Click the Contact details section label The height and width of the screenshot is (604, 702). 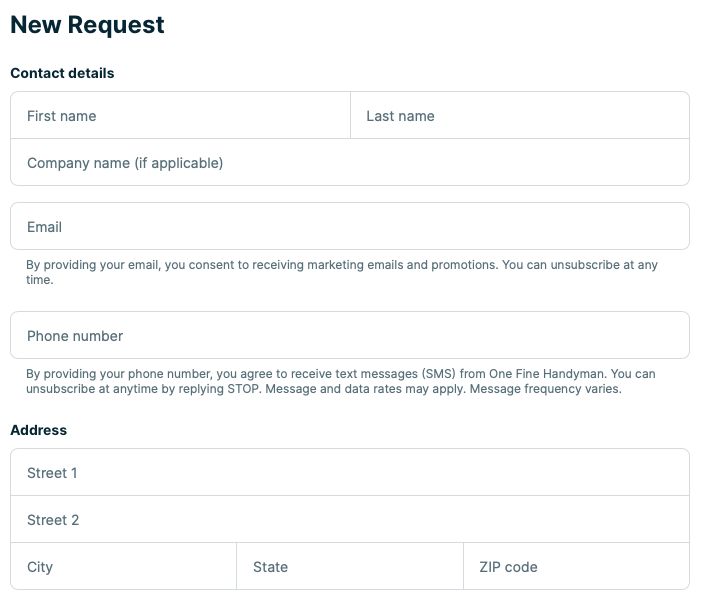[62, 73]
